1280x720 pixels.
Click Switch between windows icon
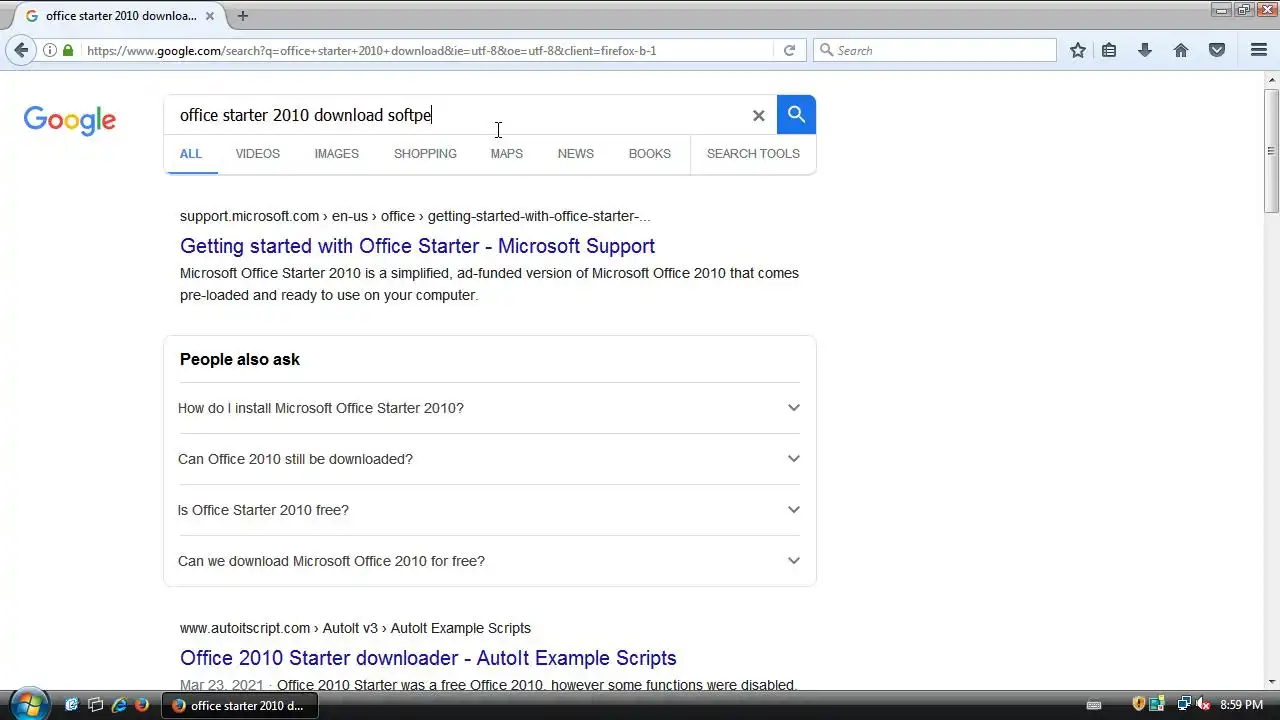click(x=95, y=705)
